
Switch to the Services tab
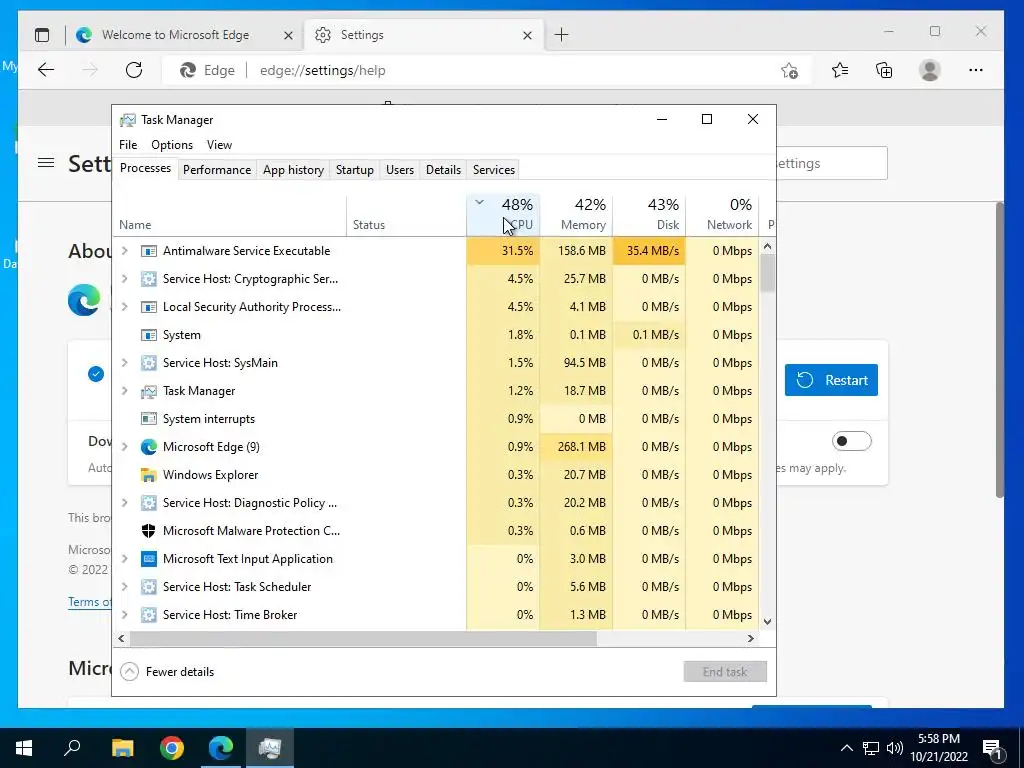click(494, 170)
